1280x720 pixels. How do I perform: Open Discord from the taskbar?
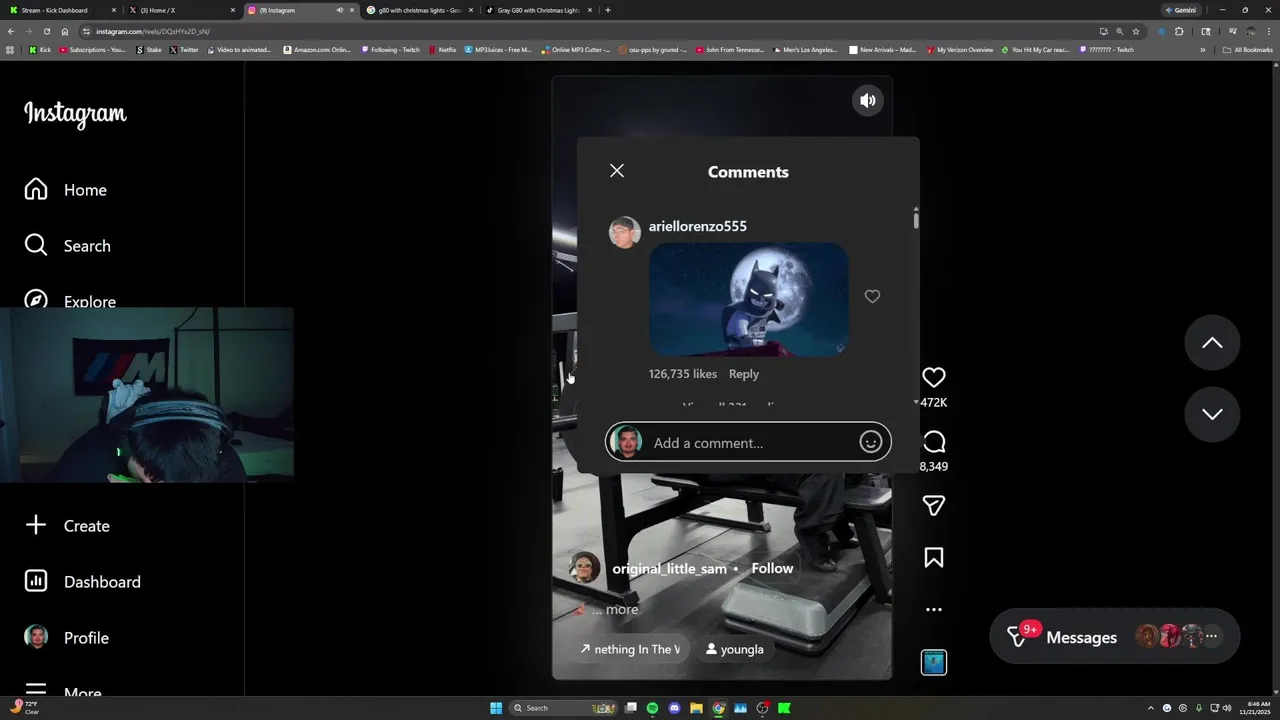pyautogui.click(x=674, y=708)
